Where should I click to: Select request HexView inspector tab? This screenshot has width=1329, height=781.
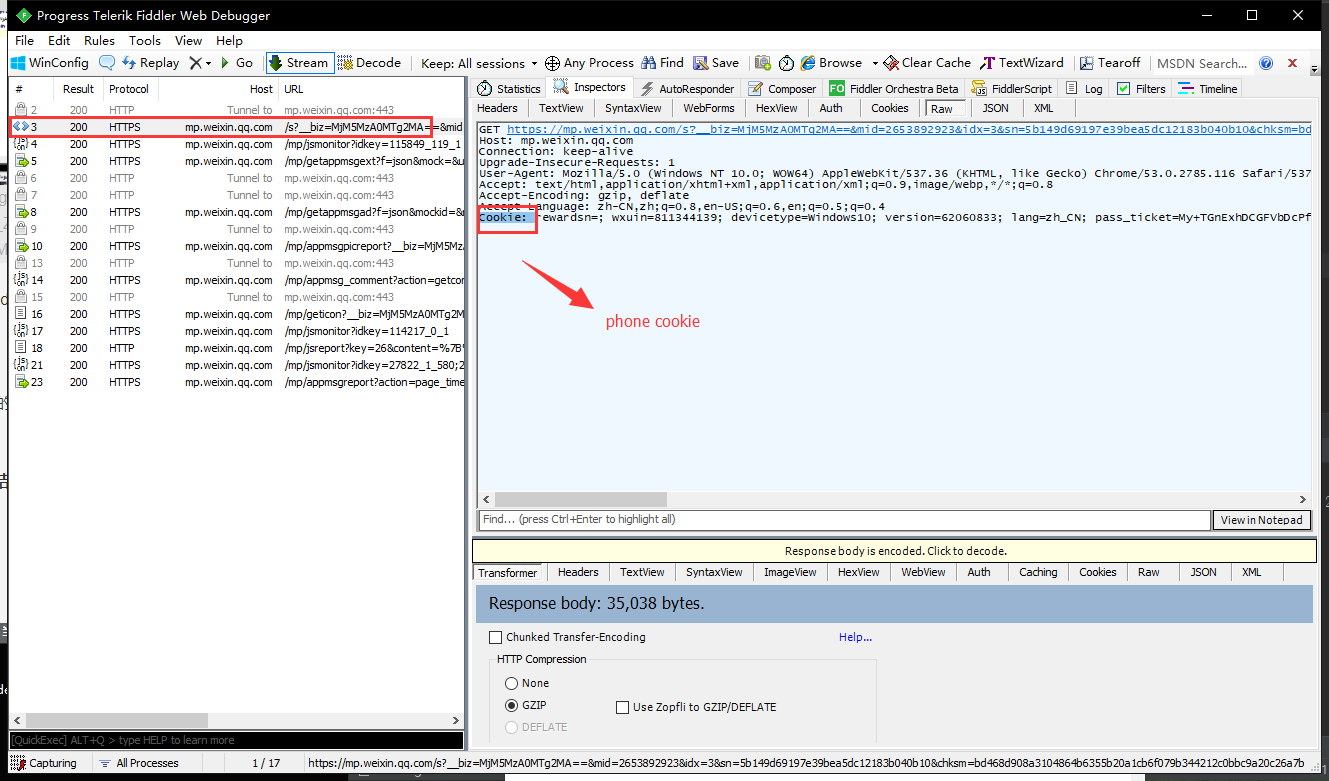pos(777,108)
